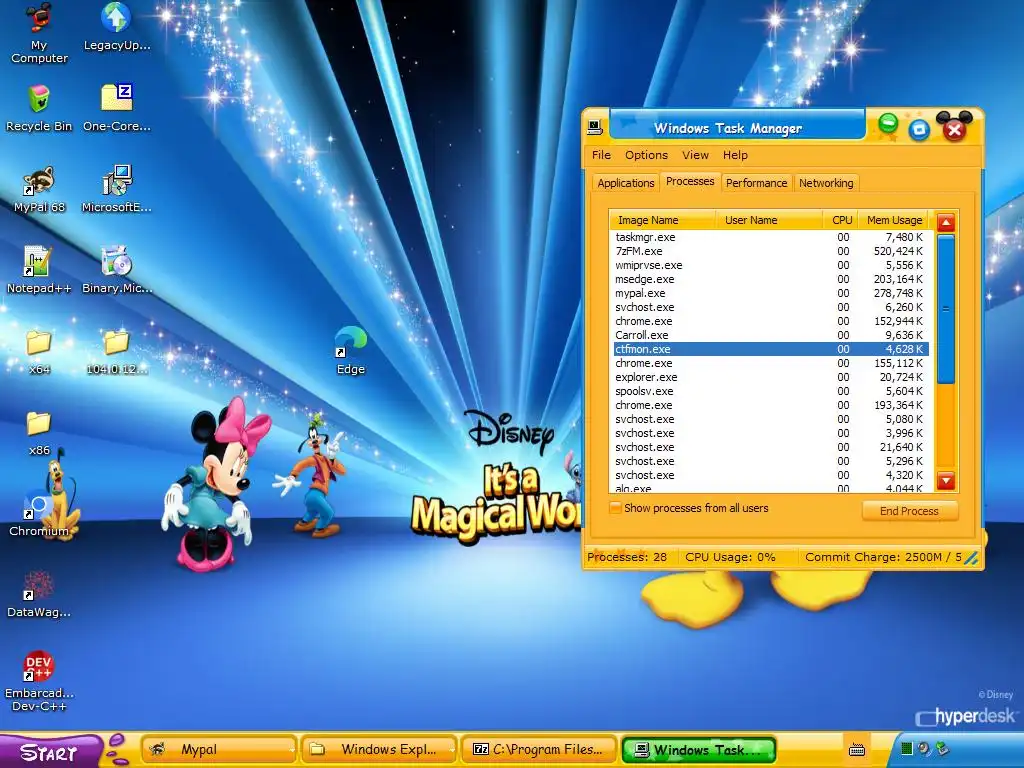Sort processes by CPU column
Viewport: 1024px width, 768px height.
(840, 220)
